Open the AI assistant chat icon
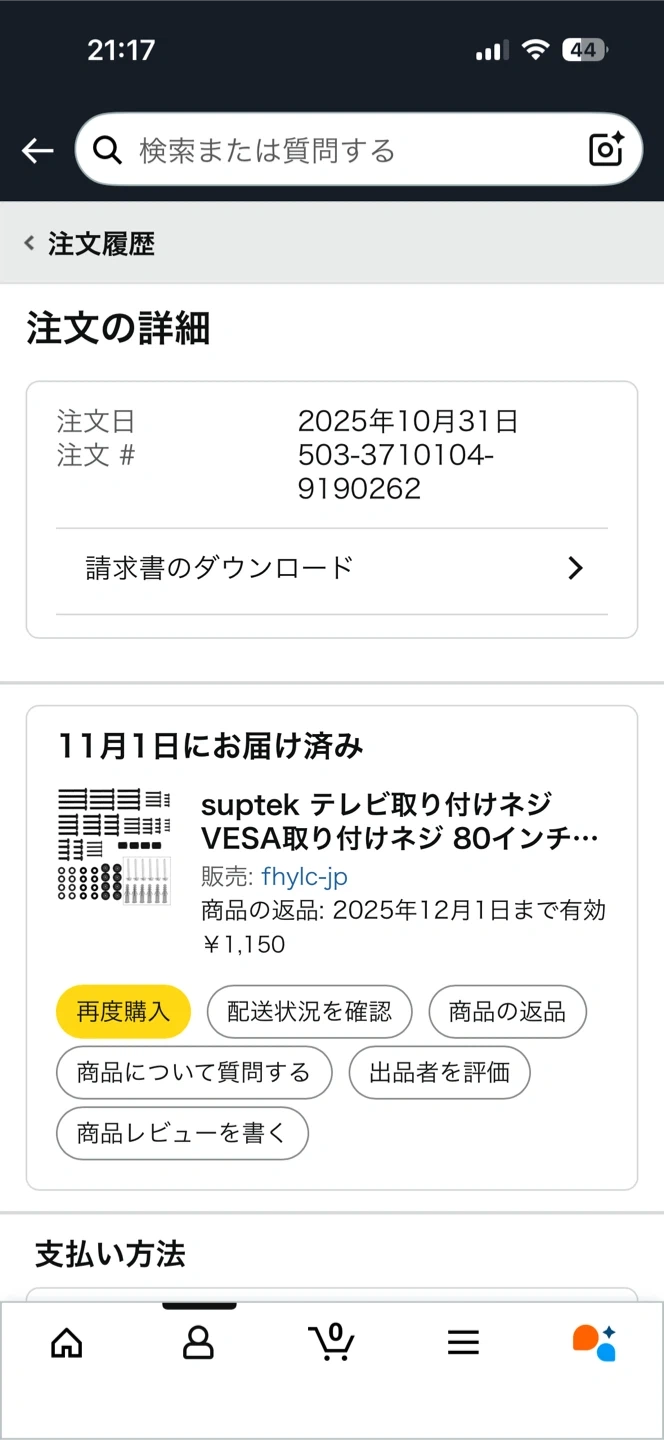This screenshot has width=664, height=1440. pyautogui.click(x=594, y=1342)
